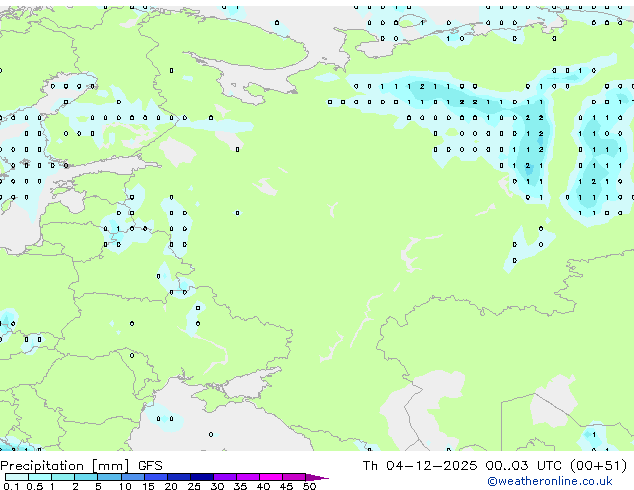Click the 0.5–1 mm legend color box

(x=40, y=477)
